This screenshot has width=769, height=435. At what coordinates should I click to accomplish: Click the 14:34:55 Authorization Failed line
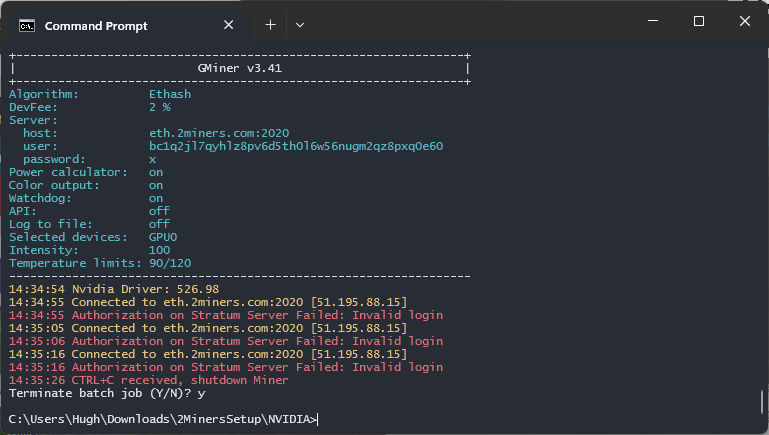(226, 315)
